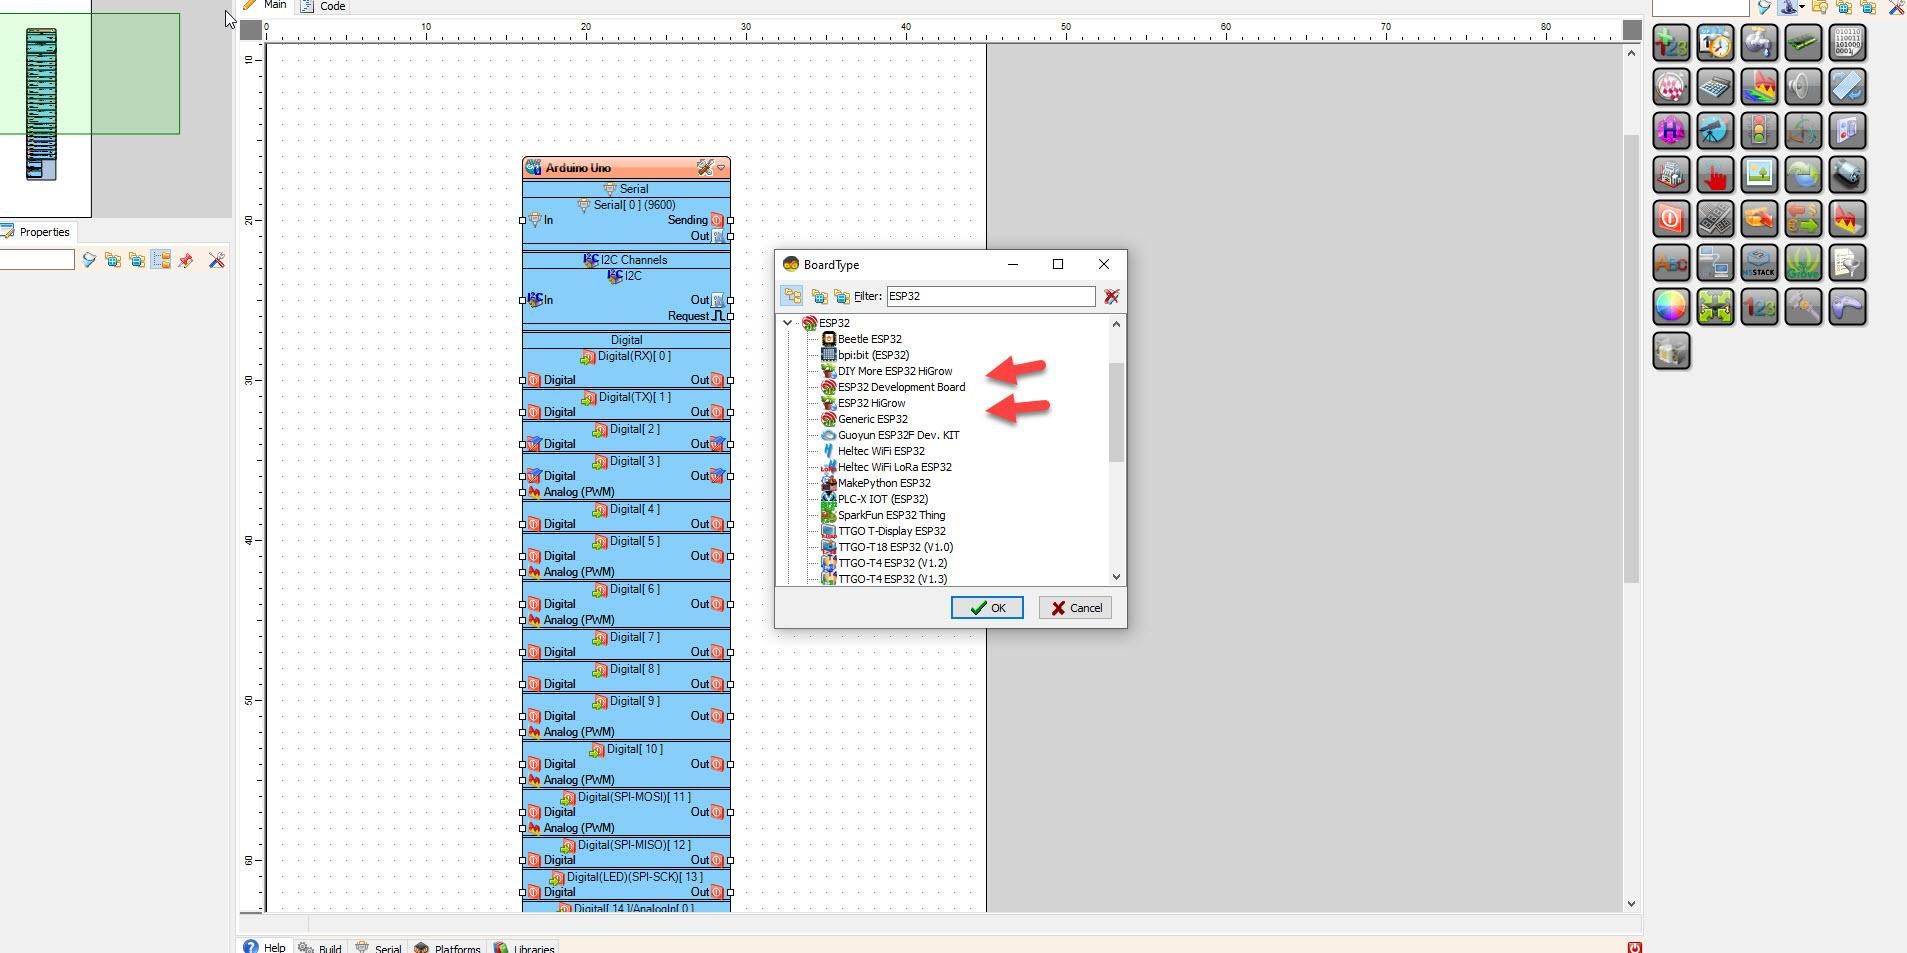This screenshot has height=953, width=1907.
Task: Collapse the ESP32 tree node
Action: click(788, 323)
